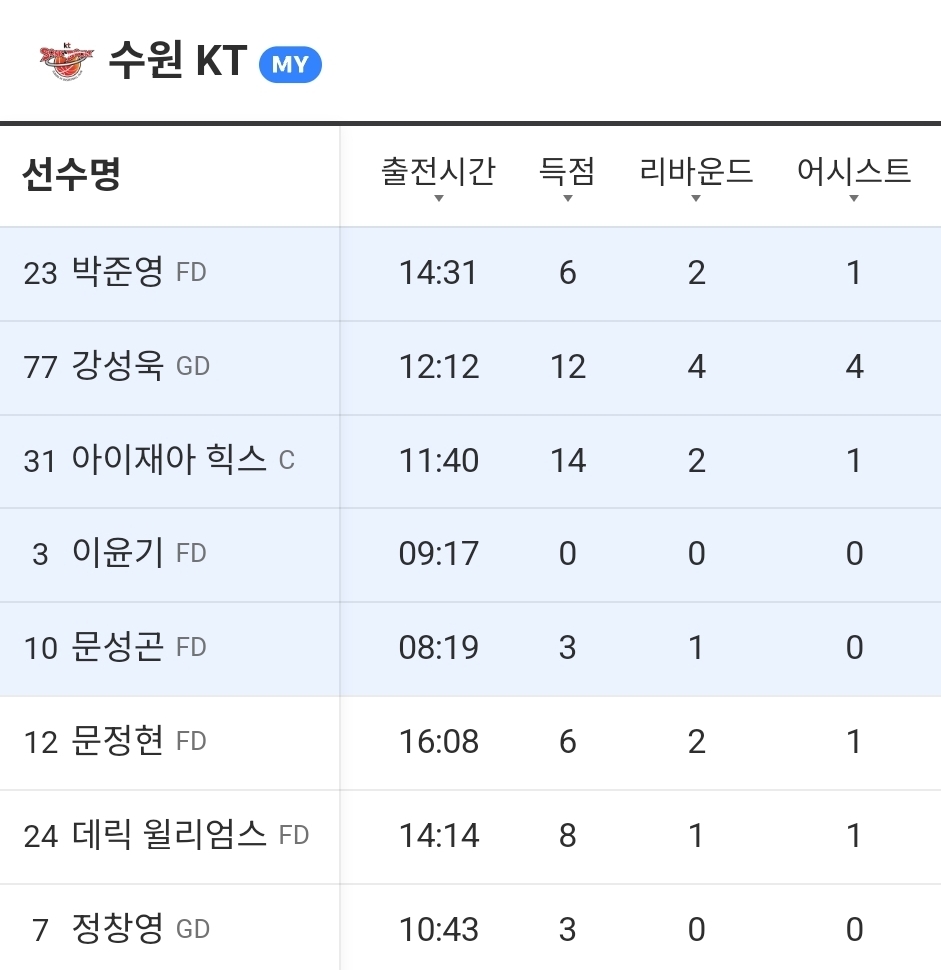Screen dimensions: 941x970
Task: Open player 문정현 profile
Action: click(x=118, y=741)
